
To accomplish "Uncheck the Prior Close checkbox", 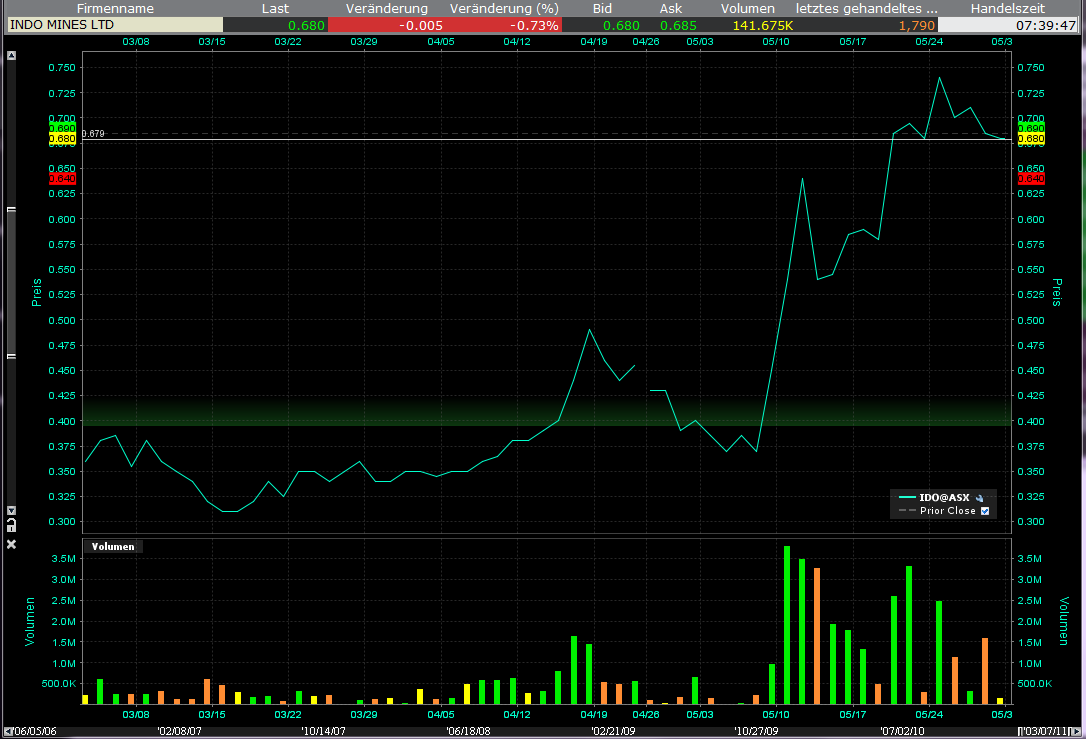I will pyautogui.click(x=985, y=511).
